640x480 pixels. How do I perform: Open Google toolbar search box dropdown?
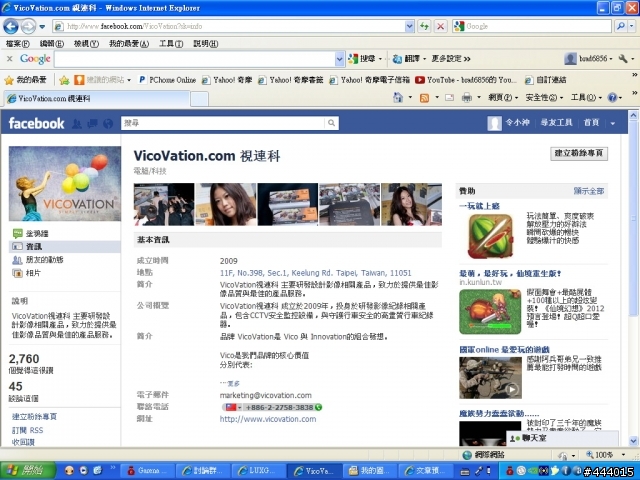pos(339,59)
